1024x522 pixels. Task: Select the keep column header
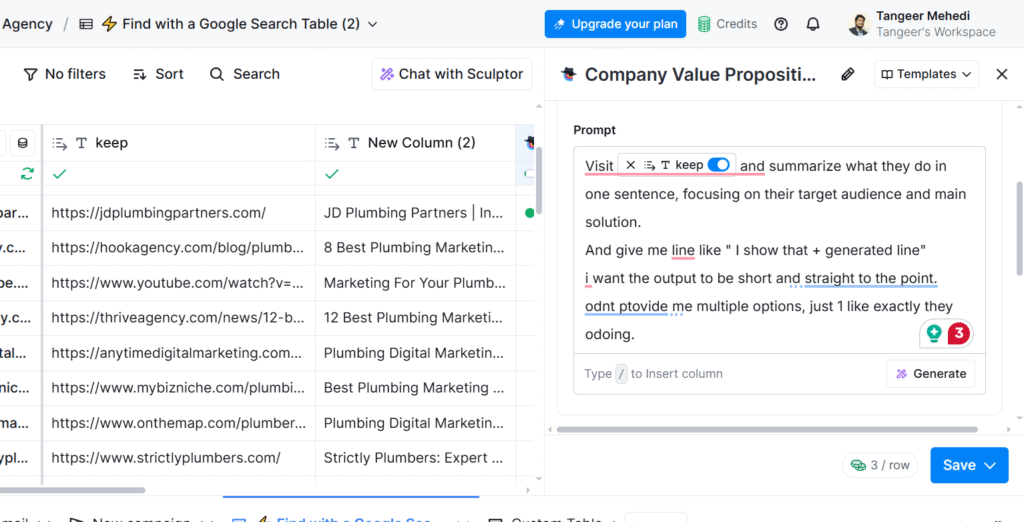(x=179, y=143)
